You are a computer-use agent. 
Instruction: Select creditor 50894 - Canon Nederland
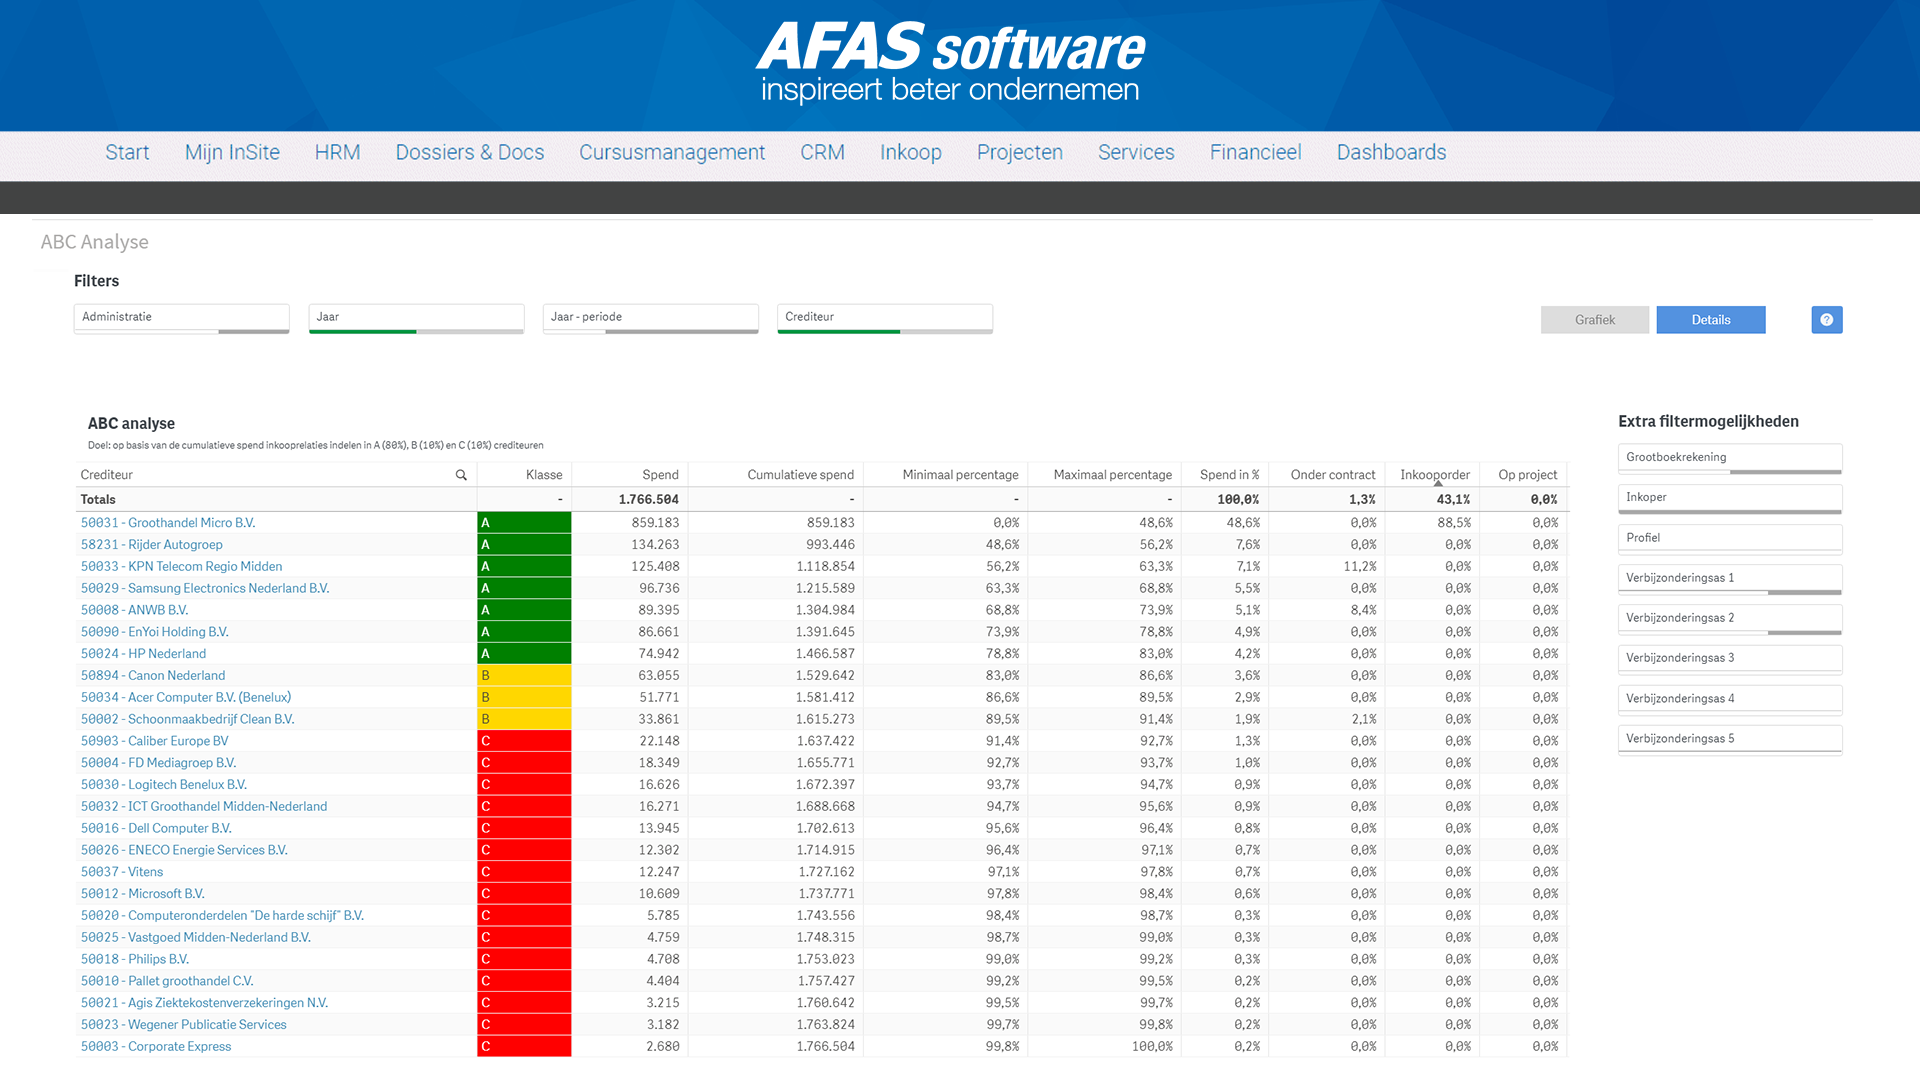click(x=153, y=676)
